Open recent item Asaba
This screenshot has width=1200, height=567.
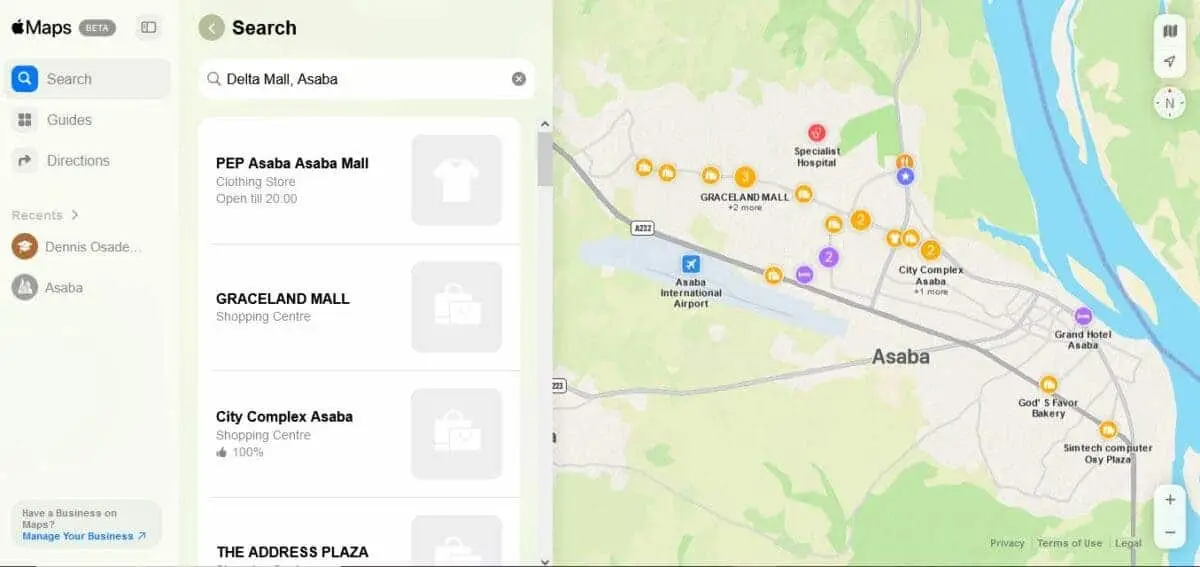coord(87,287)
